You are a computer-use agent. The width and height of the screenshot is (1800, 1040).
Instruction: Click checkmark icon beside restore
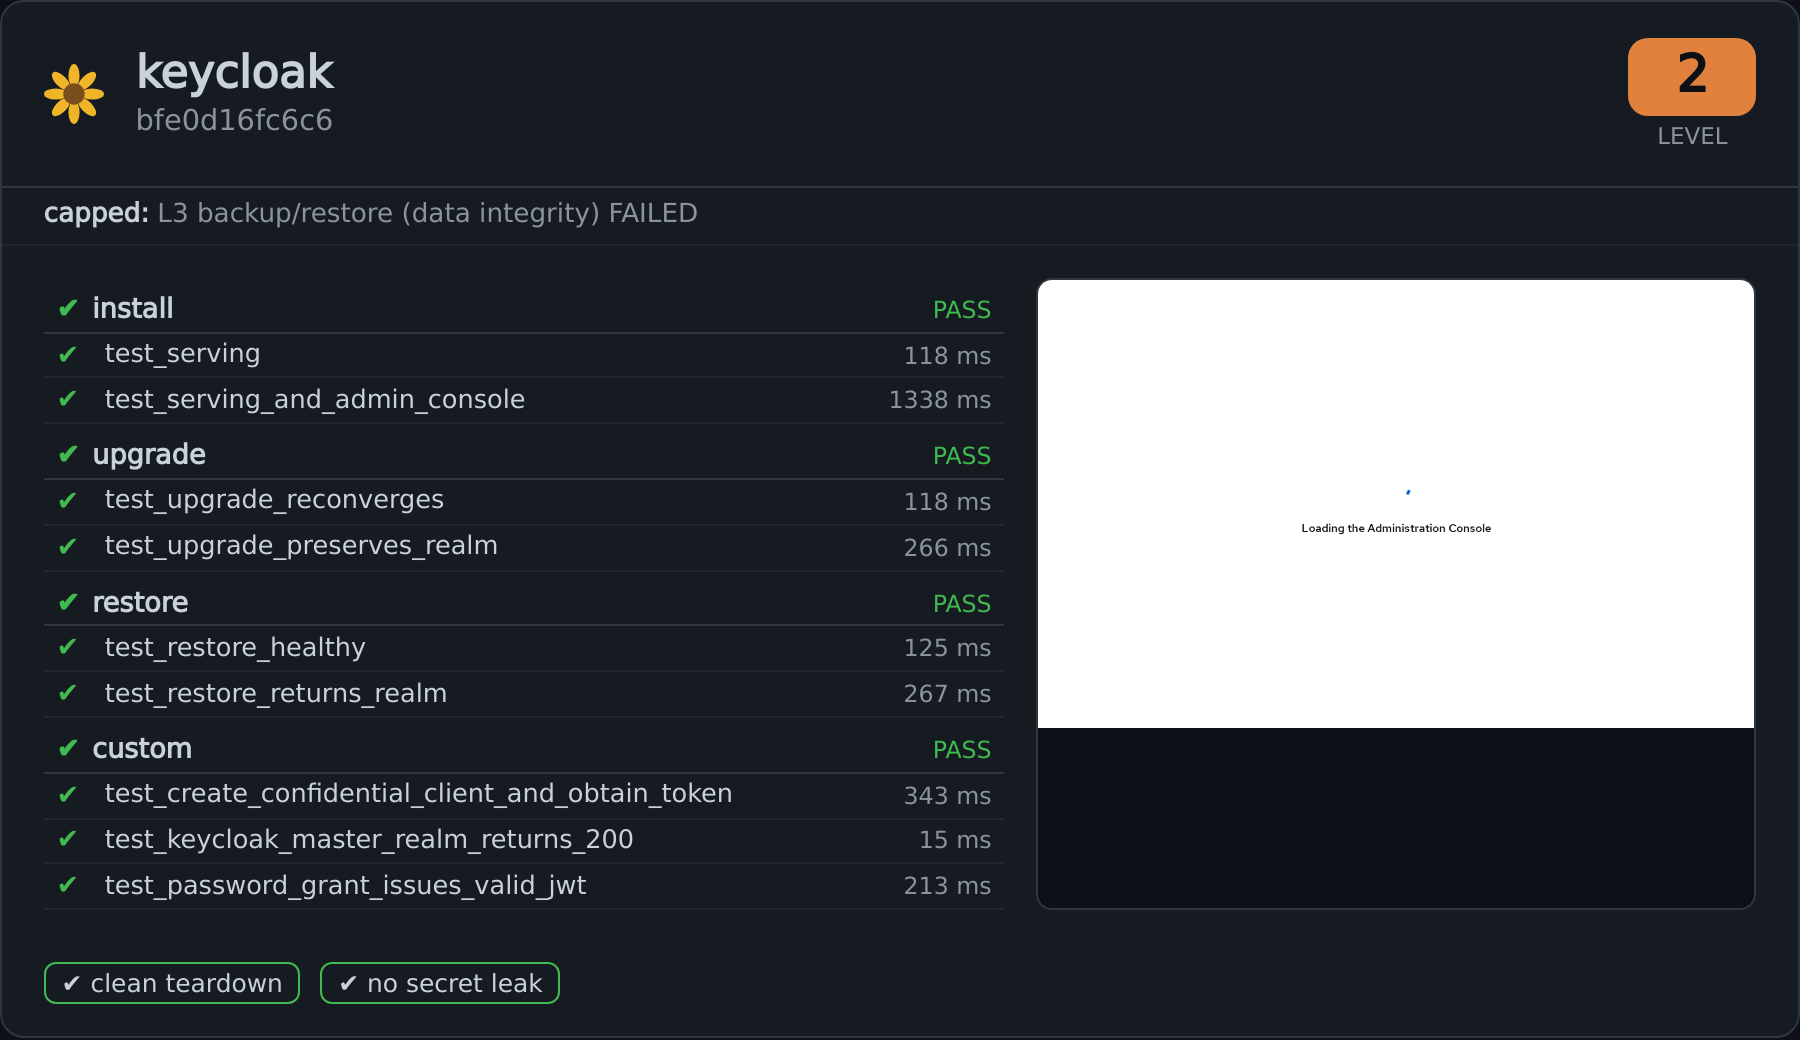(x=68, y=602)
